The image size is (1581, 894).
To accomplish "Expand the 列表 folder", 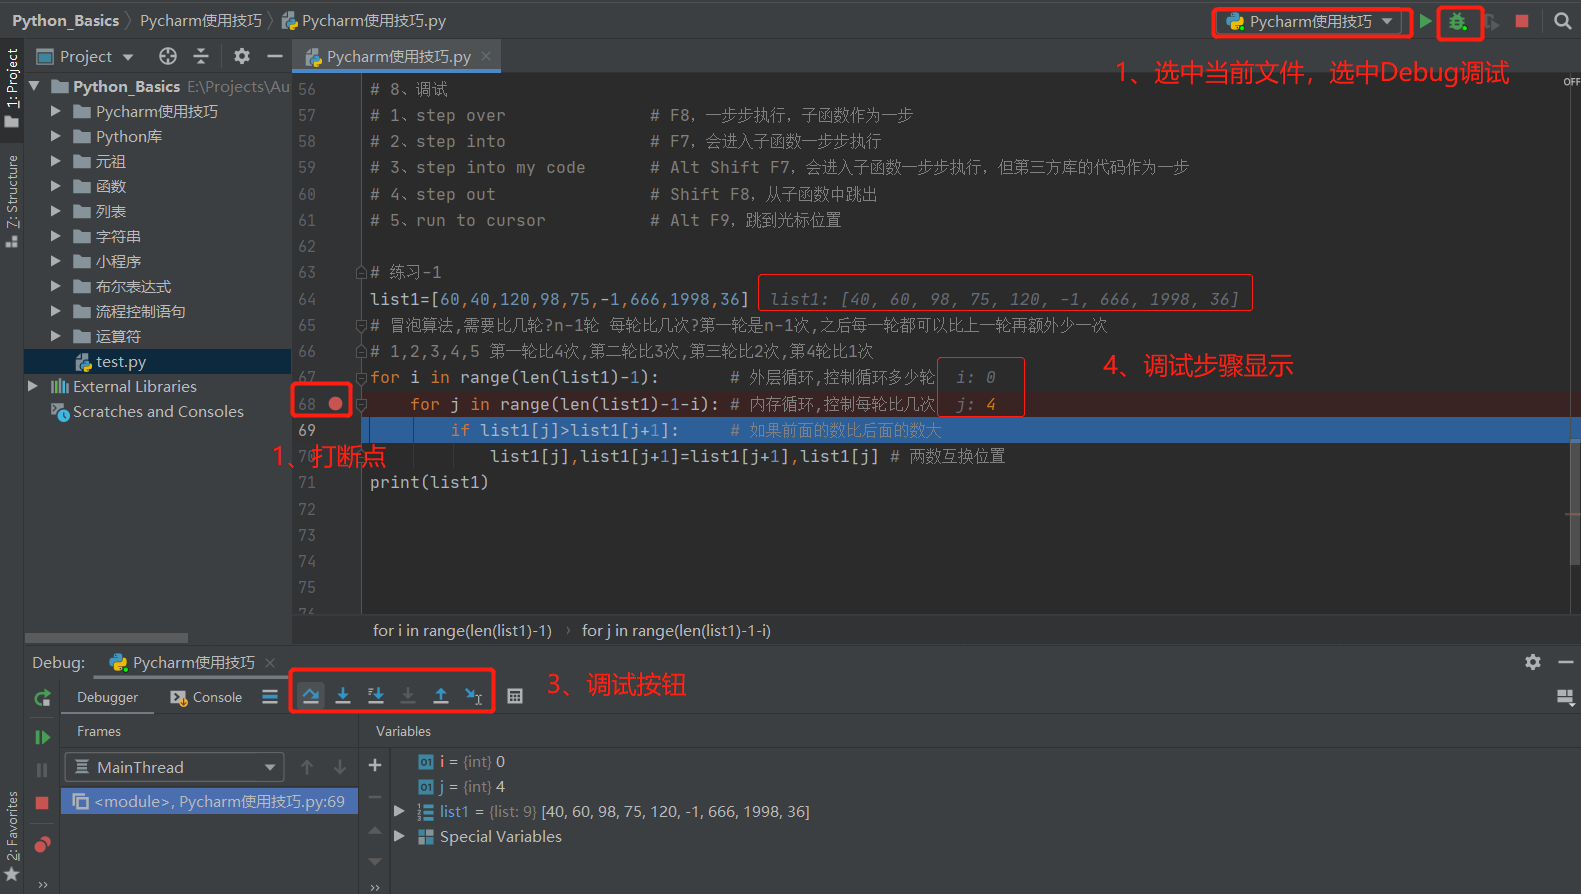I will (56, 211).
